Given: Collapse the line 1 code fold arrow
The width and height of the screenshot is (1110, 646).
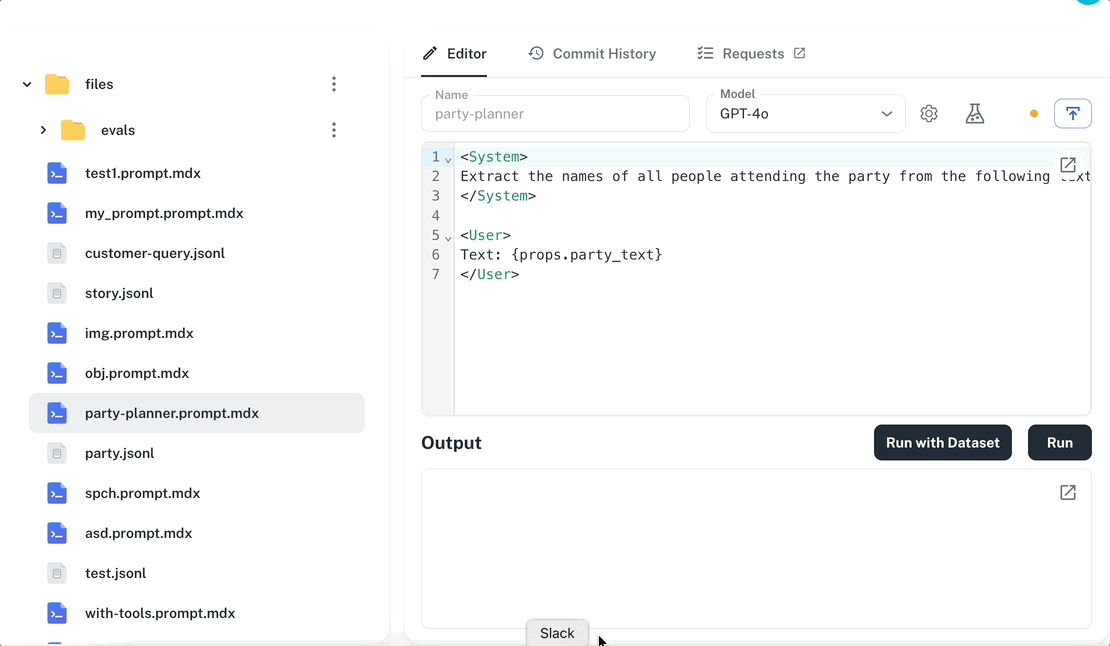Looking at the screenshot, I should click(x=447, y=157).
